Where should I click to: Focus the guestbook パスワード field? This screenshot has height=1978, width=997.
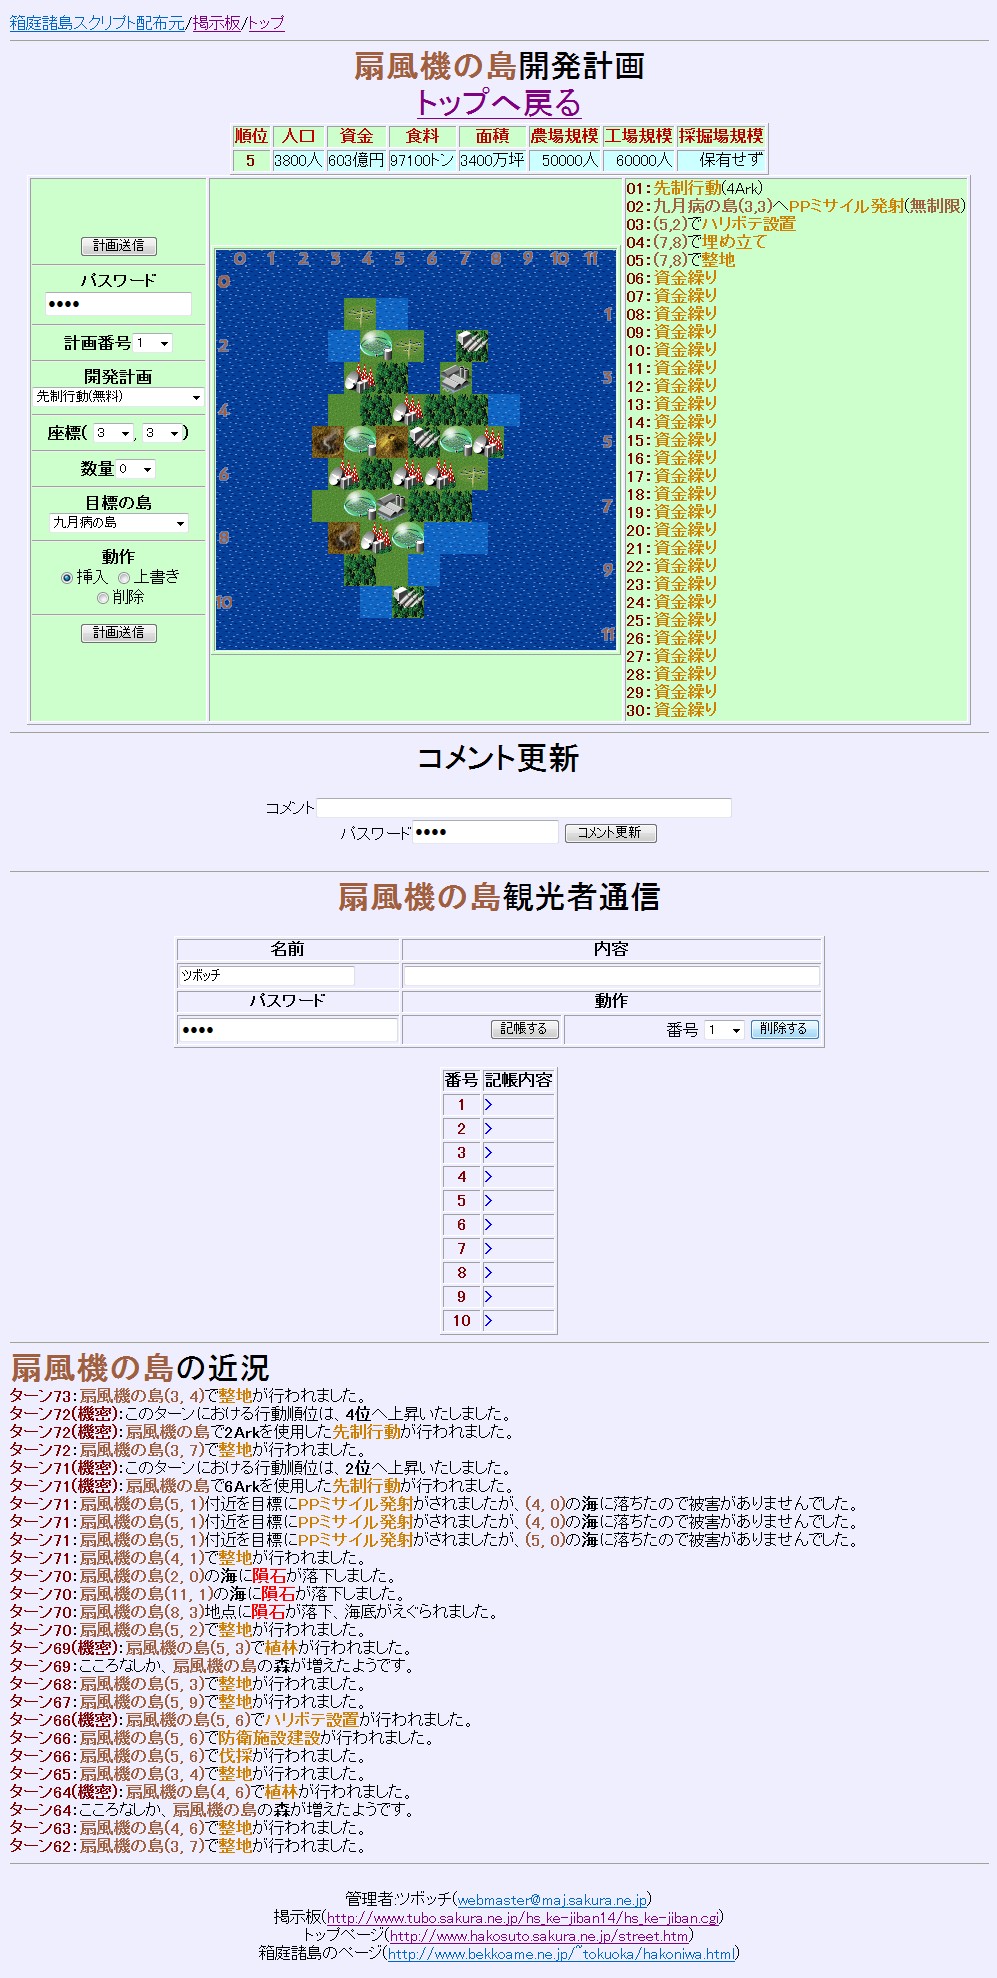pyautogui.click(x=288, y=1030)
